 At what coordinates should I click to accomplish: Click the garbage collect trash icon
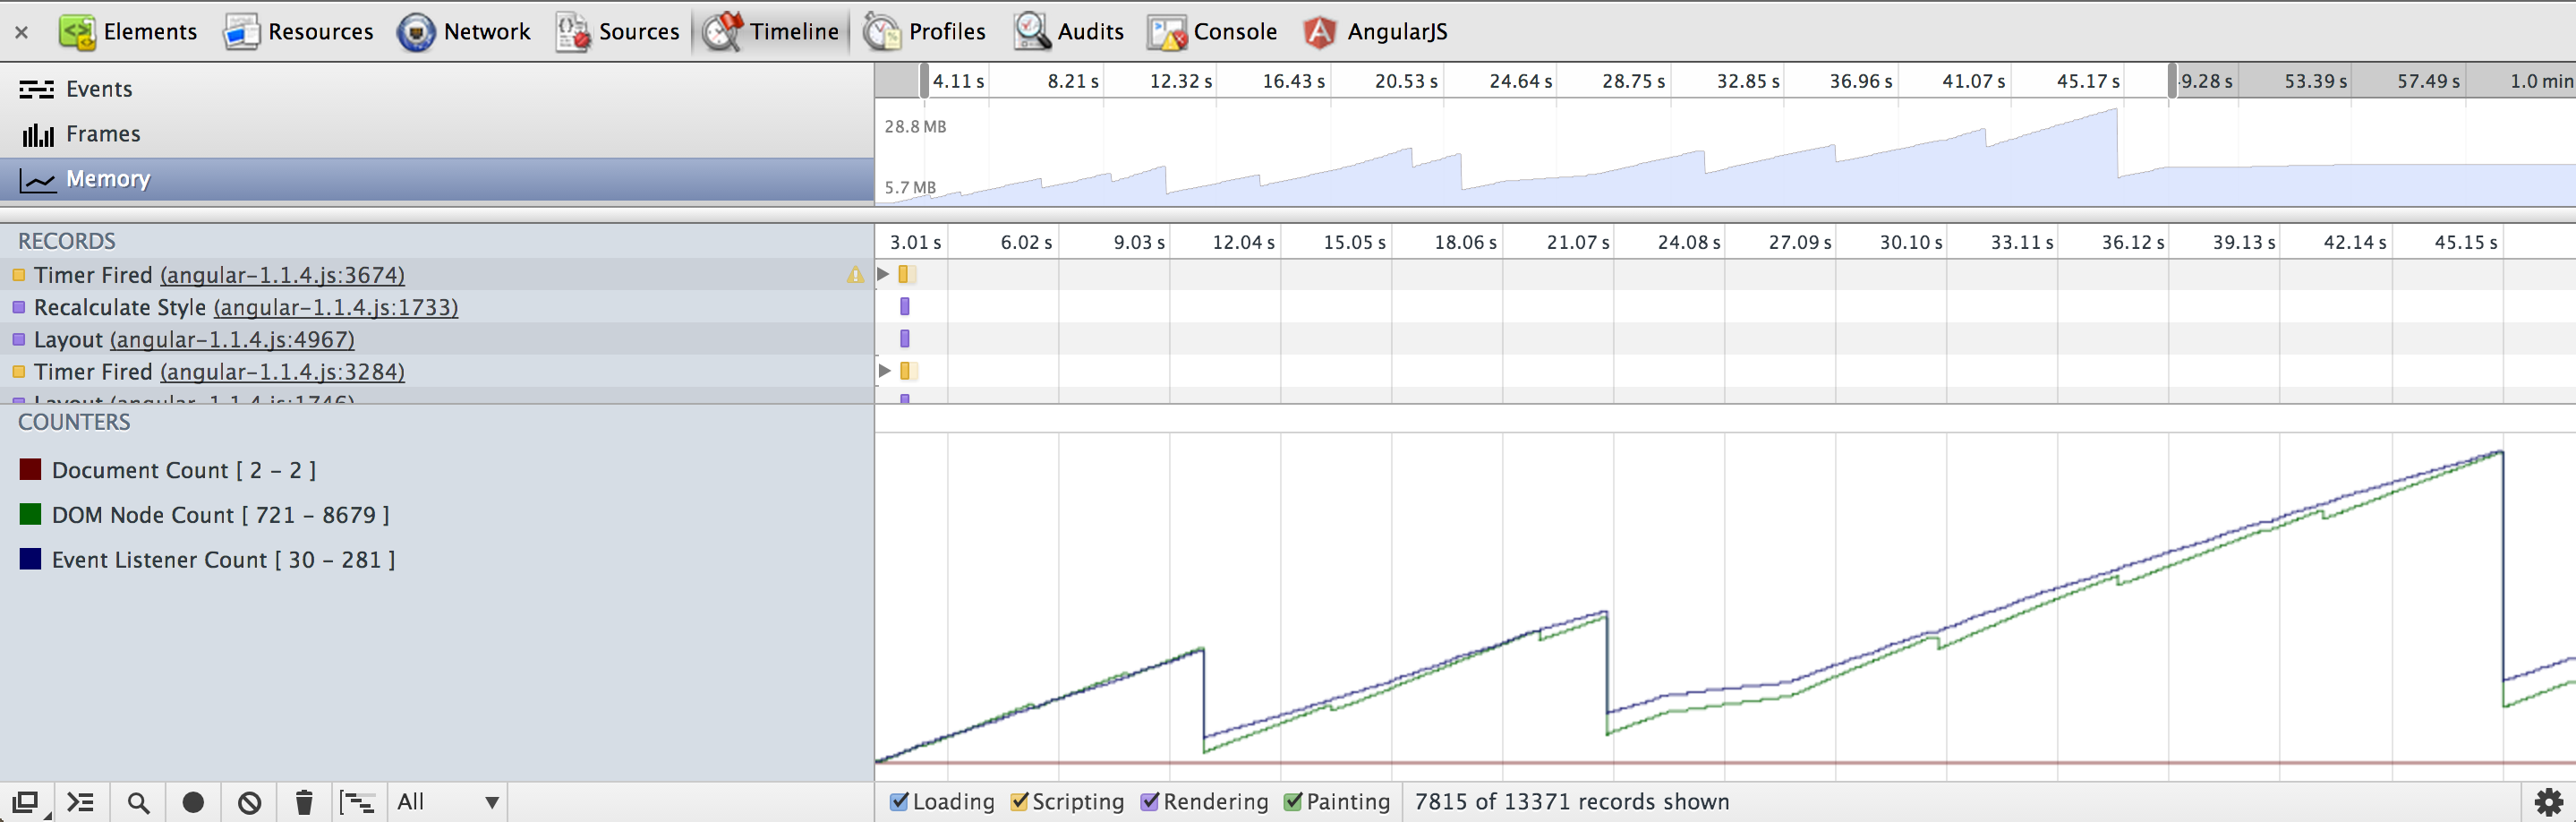[x=304, y=802]
